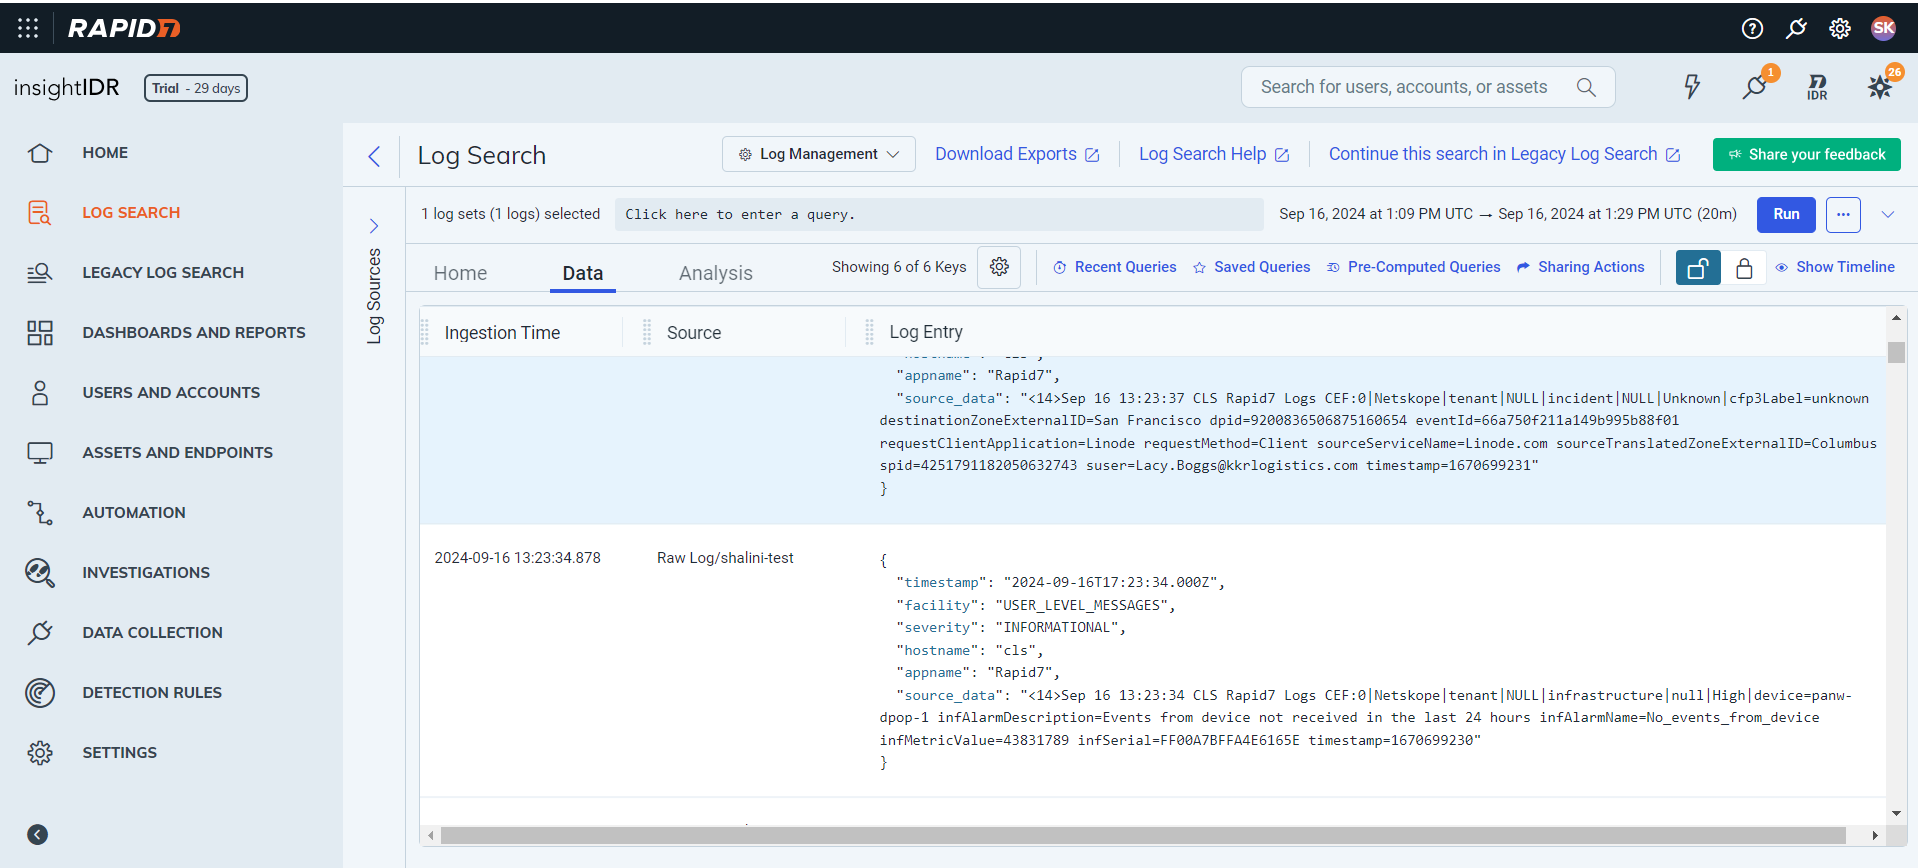1918x868 pixels.
Task: Click the Assets and Endpoints monitor icon
Action: click(40, 453)
